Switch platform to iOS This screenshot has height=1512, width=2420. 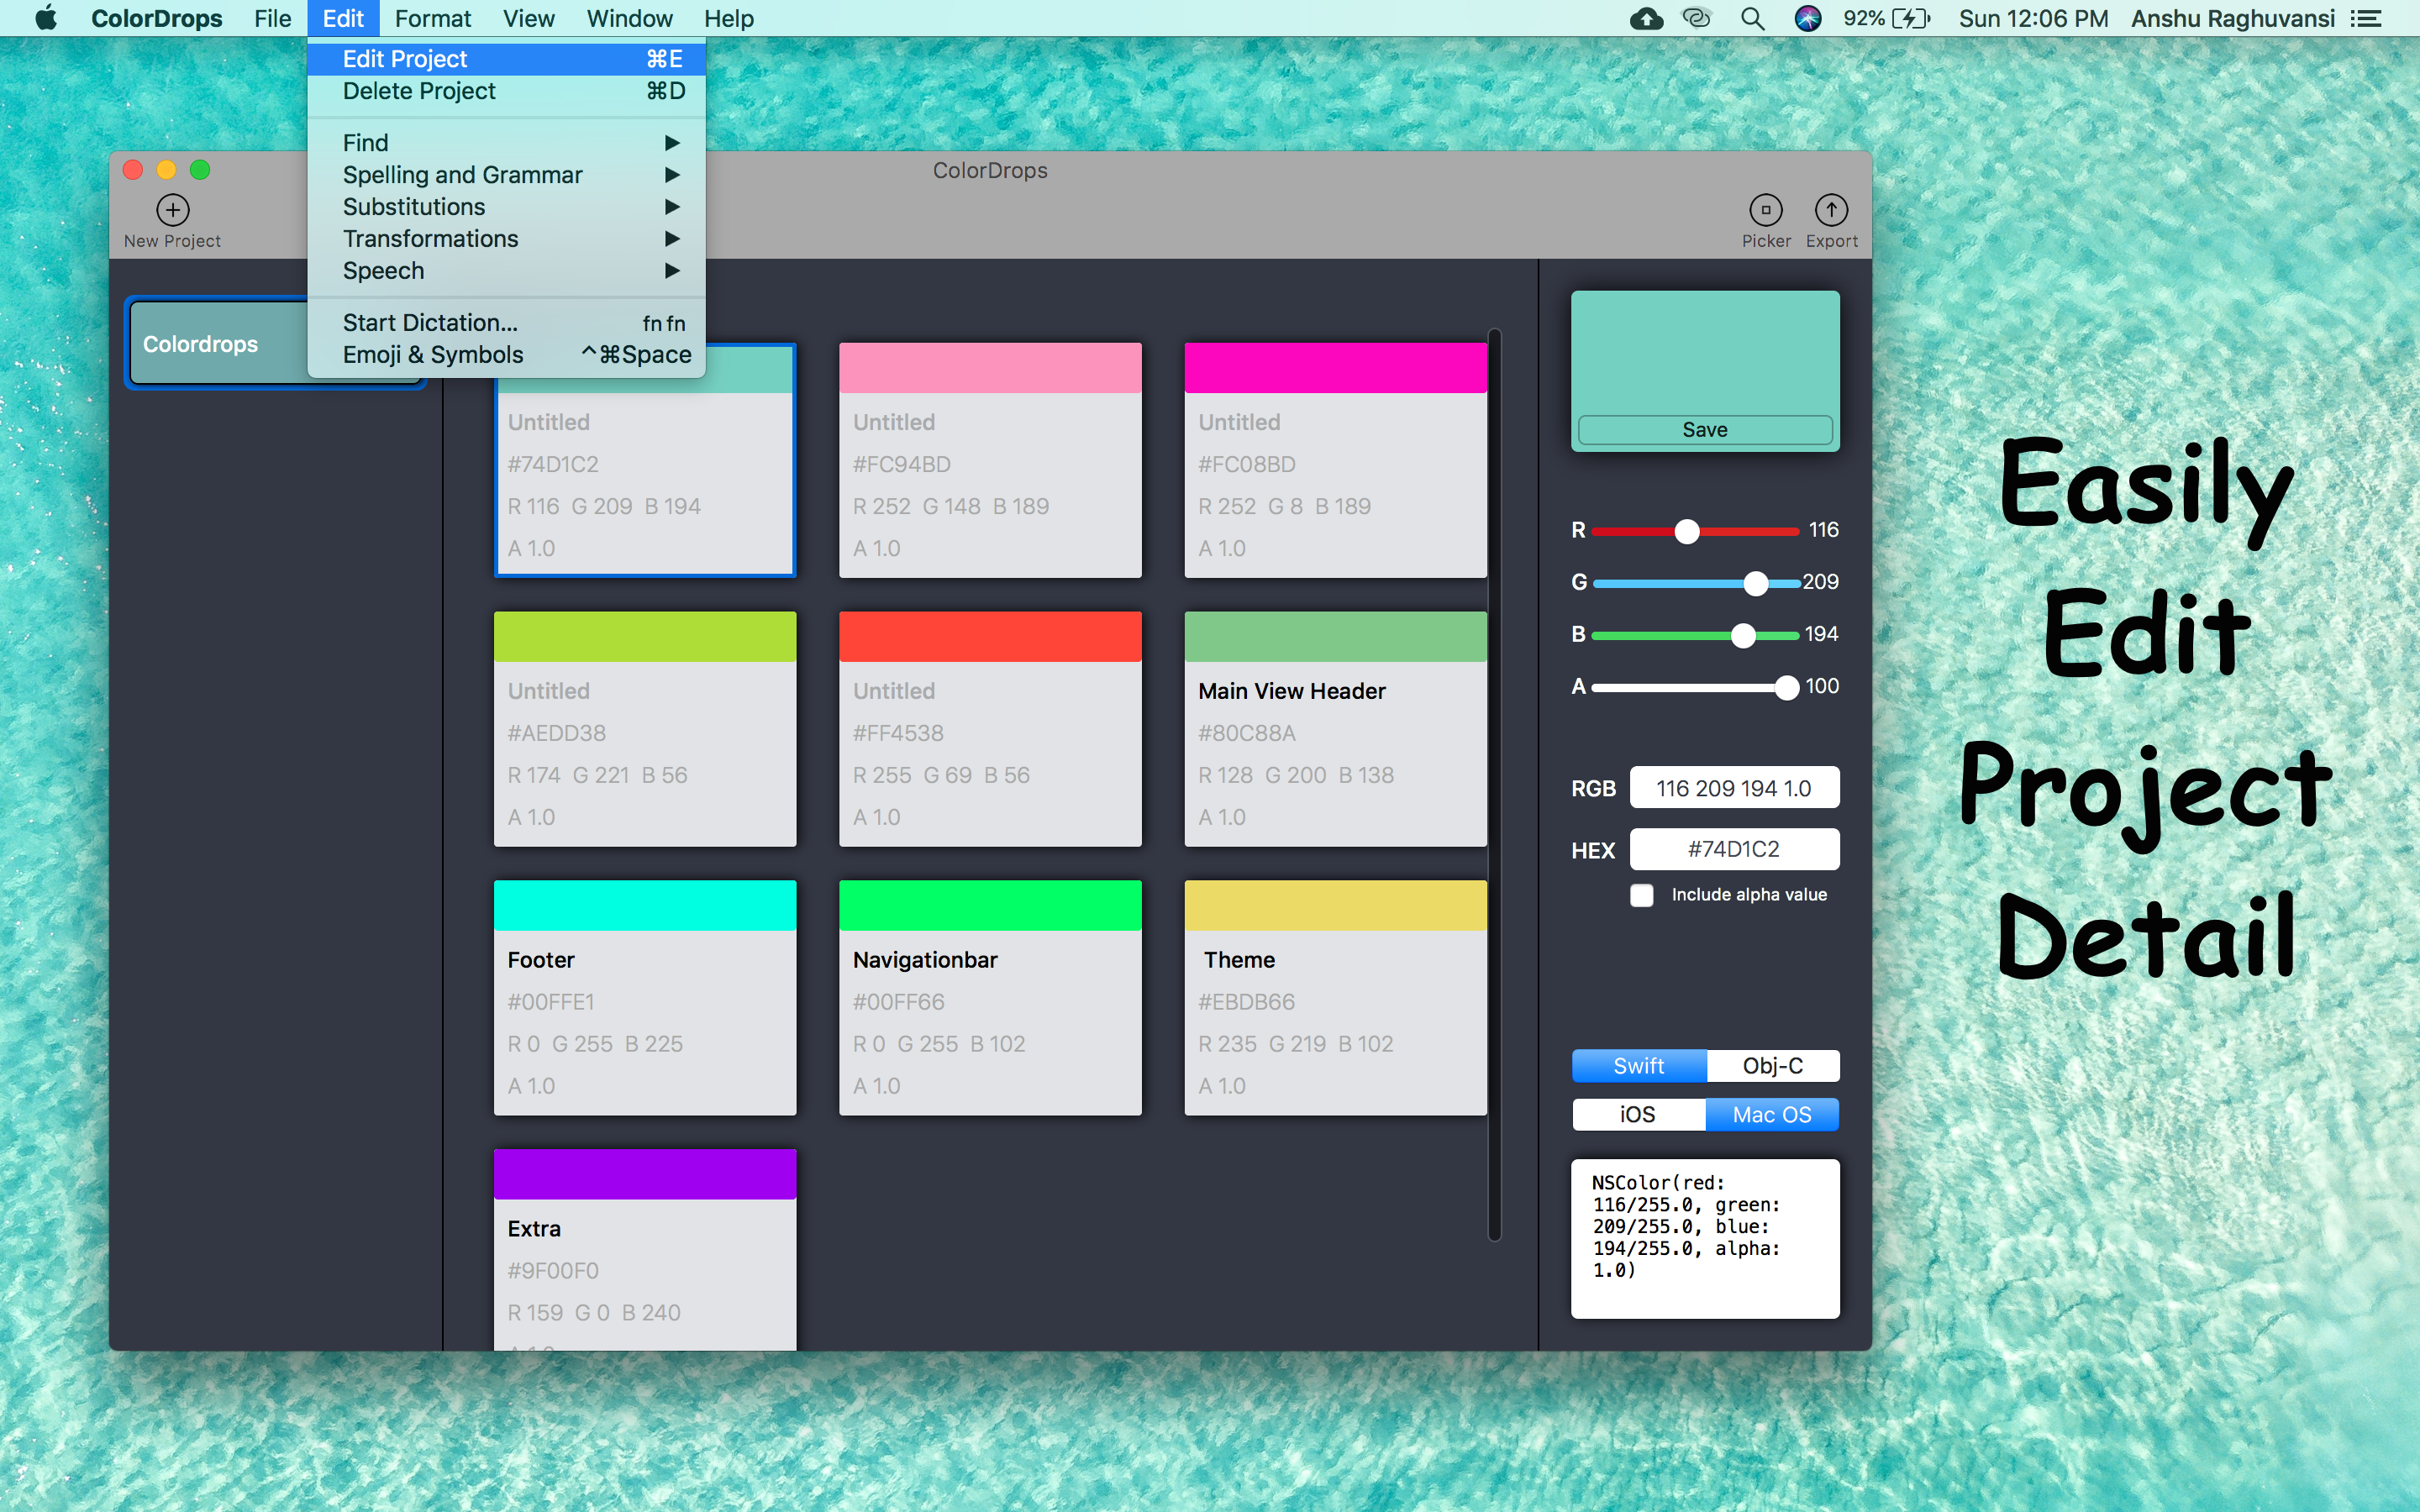[1638, 1114]
